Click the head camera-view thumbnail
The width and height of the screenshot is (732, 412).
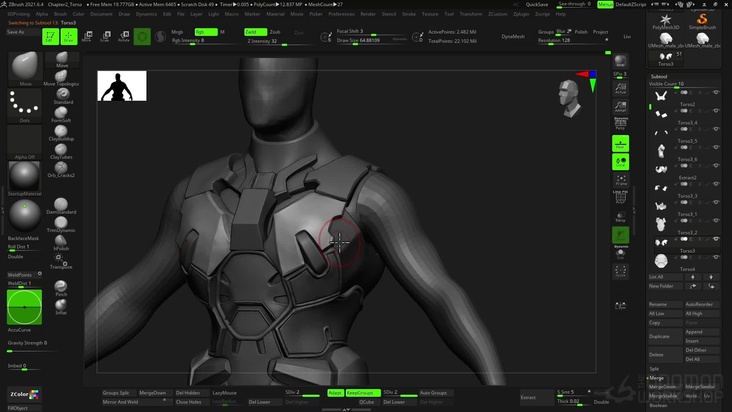point(570,98)
